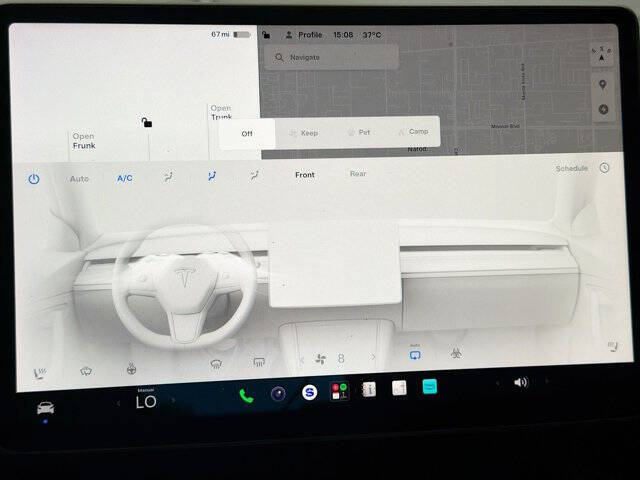
Task: Decrease fan speed with left chevron
Action: (302, 360)
